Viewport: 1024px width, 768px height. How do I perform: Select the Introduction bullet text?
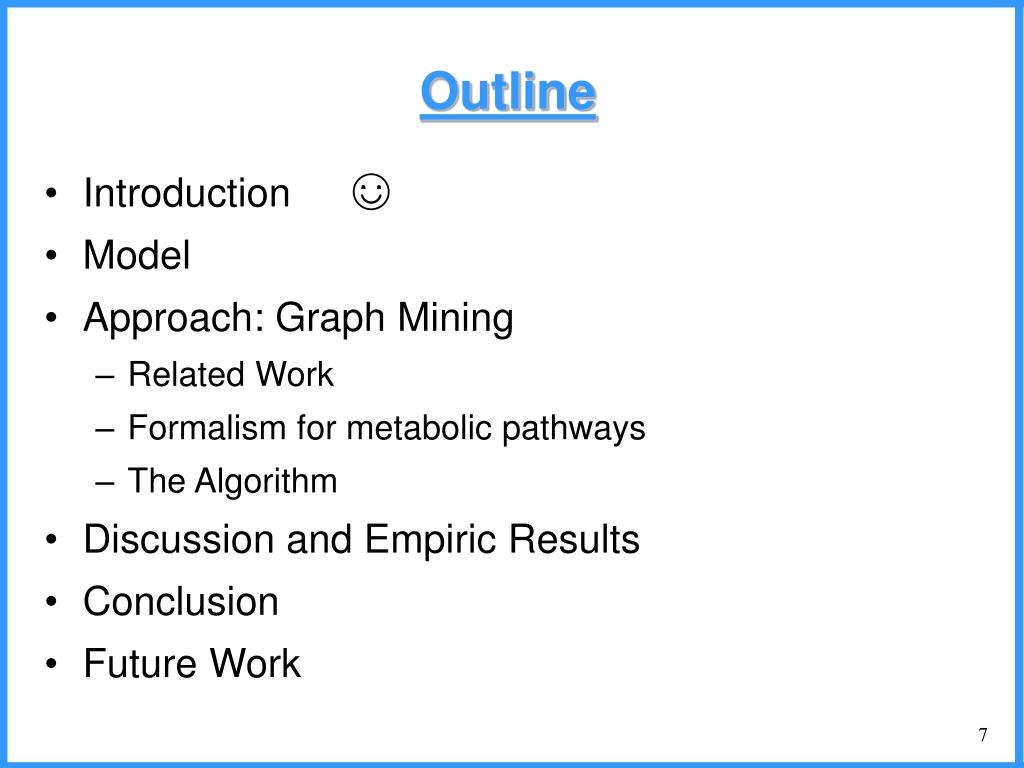187,193
